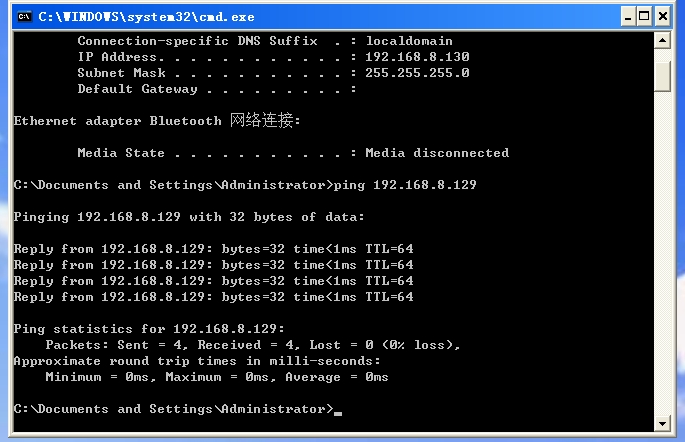This screenshot has height=442, width=685.
Task: Click the Default Gateway line
Action: [x=217, y=89]
